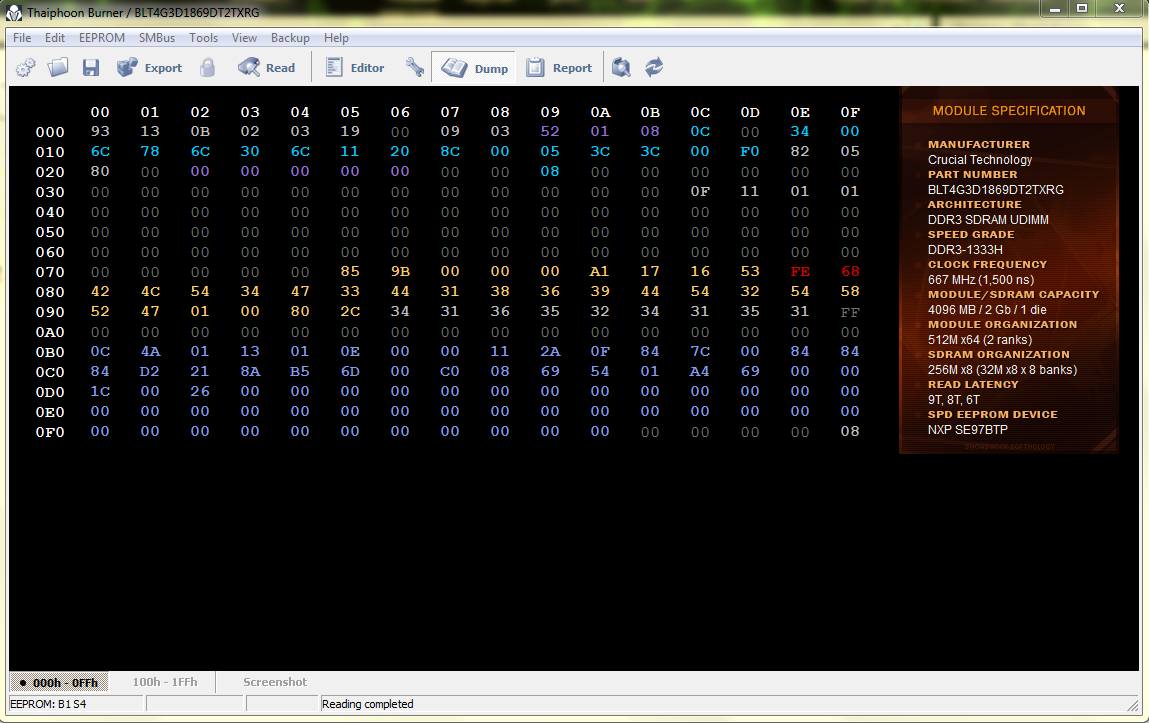The image size is (1149, 723).
Task: Open the Backup menu
Action: 290,37
